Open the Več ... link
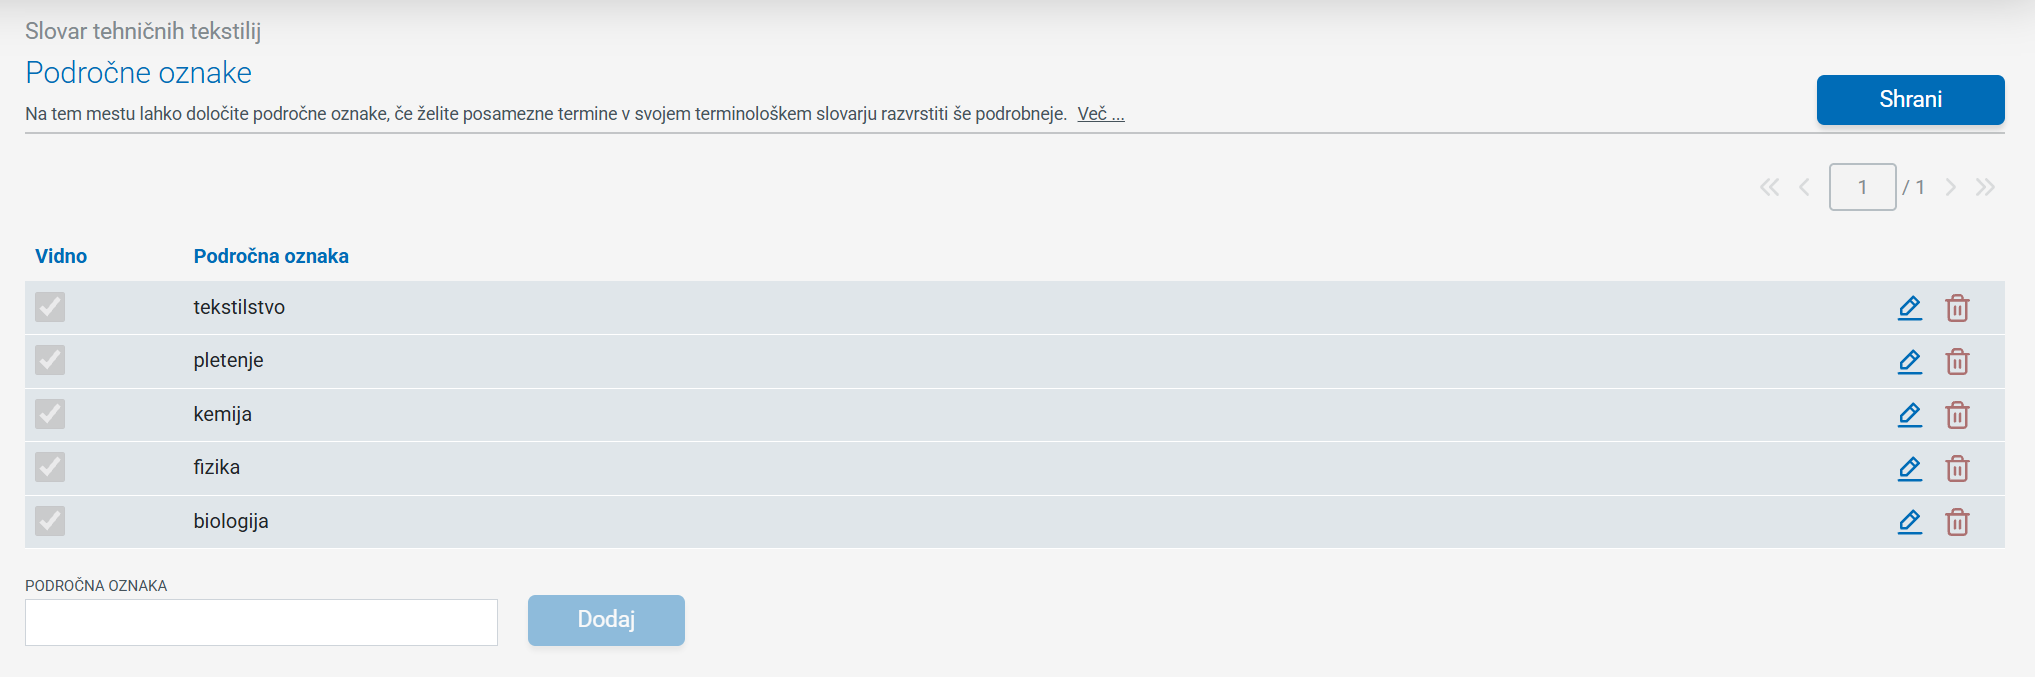Viewport: 2035px width, 677px height. click(1100, 114)
